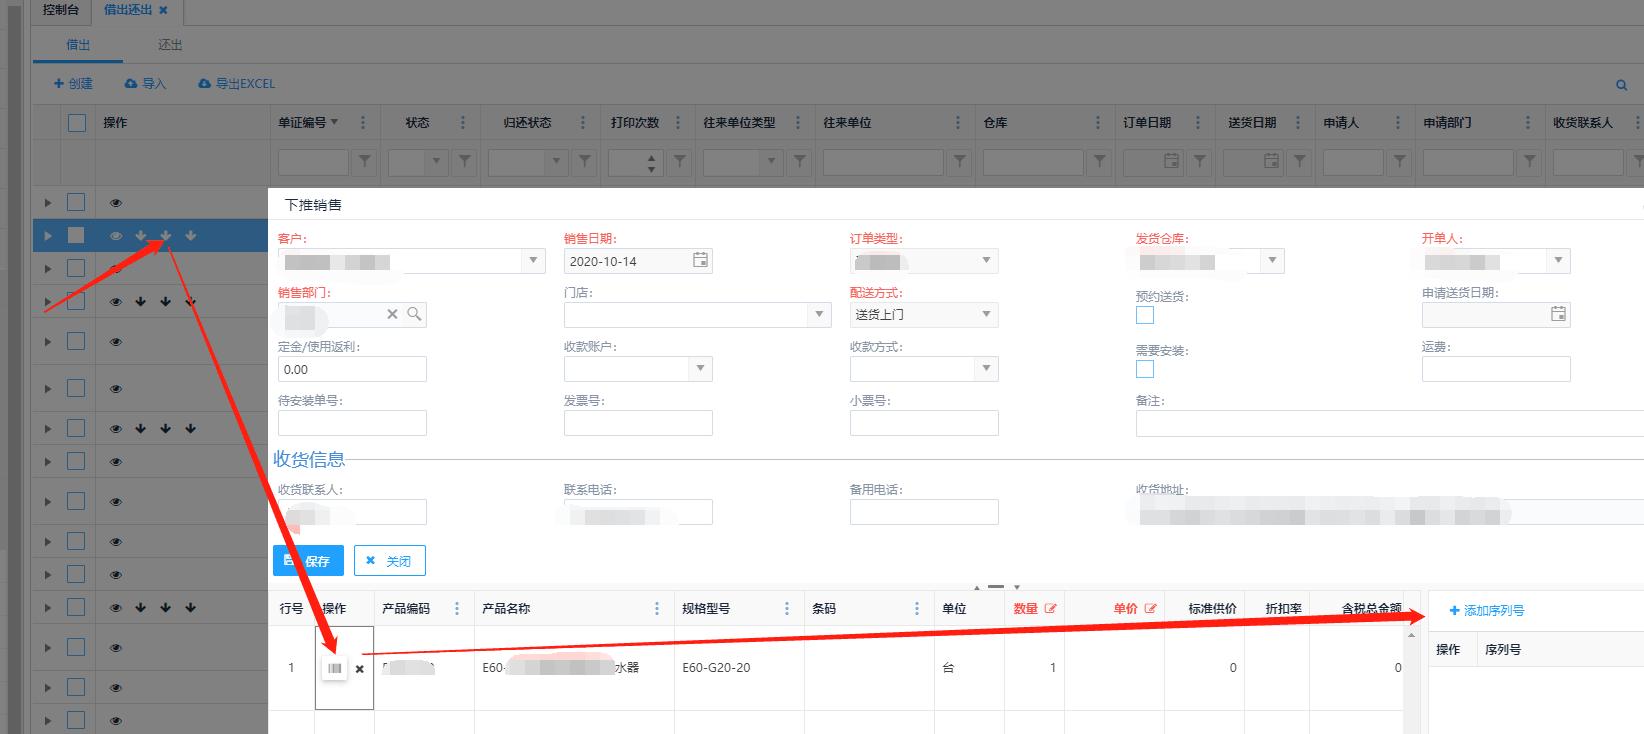Switch to the 还出 tab

pyautogui.click(x=170, y=45)
